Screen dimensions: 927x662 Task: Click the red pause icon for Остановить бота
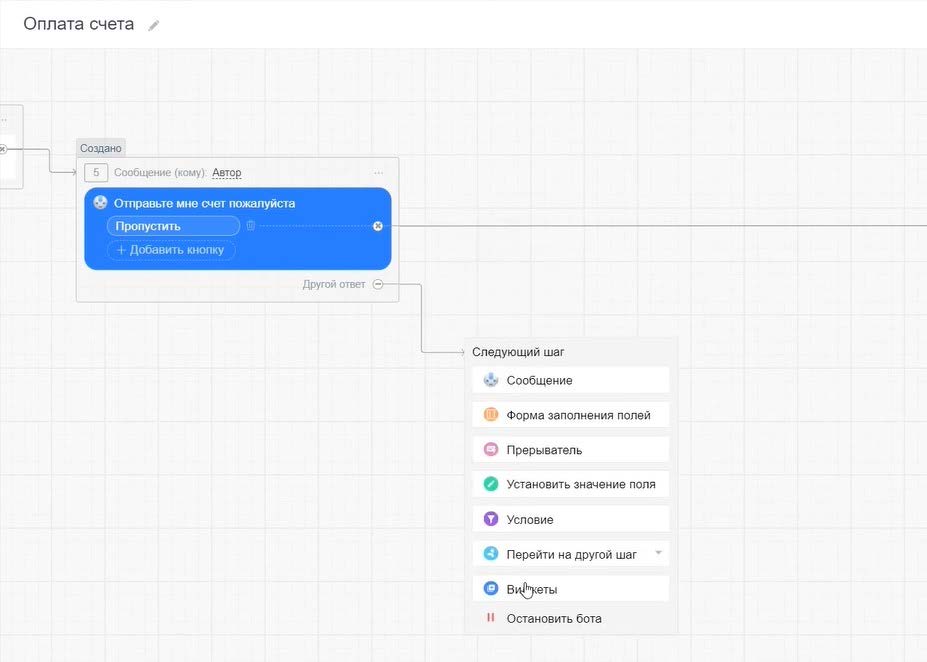tap(490, 618)
